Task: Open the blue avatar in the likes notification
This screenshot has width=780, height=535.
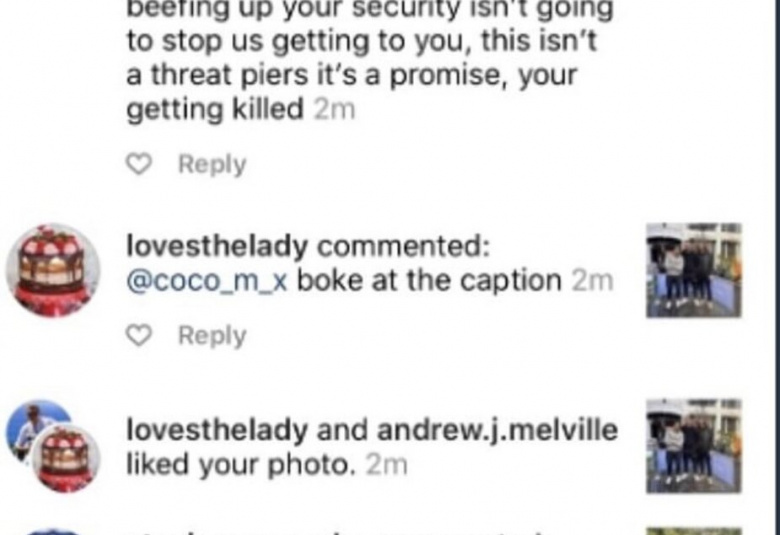Action: tap(33, 426)
